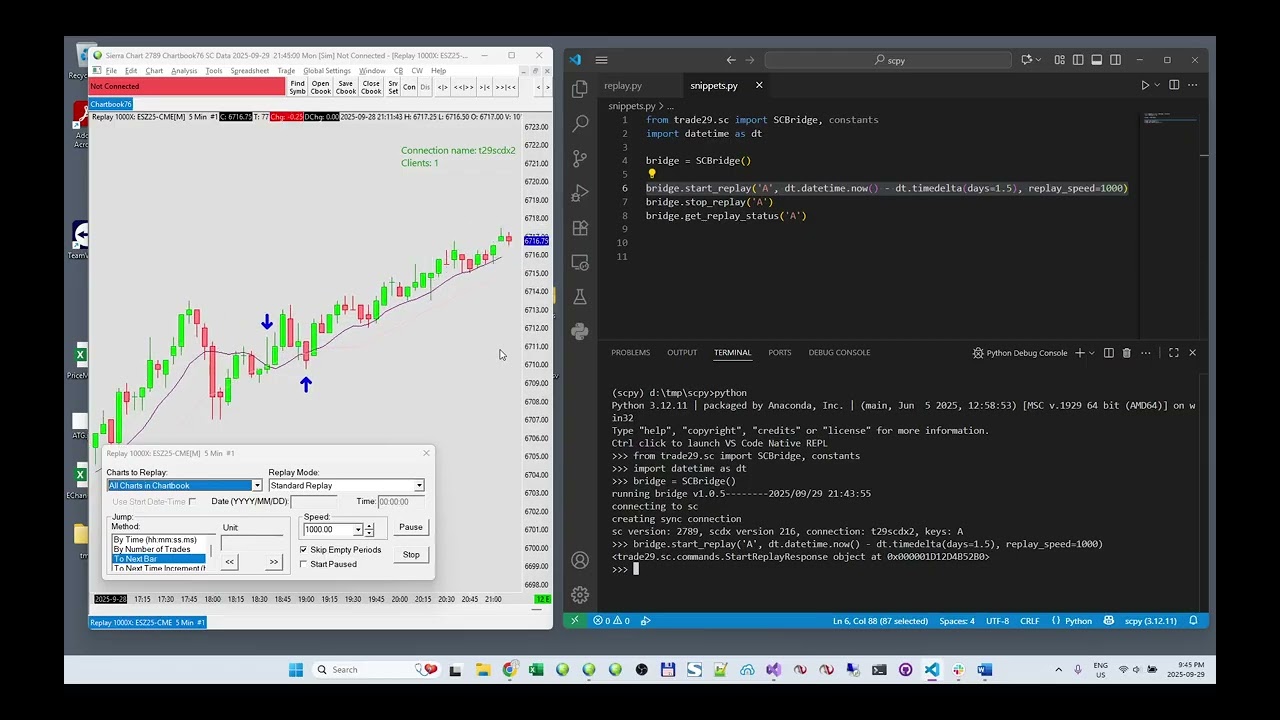Open the Testing flask view

pyautogui.click(x=580, y=297)
